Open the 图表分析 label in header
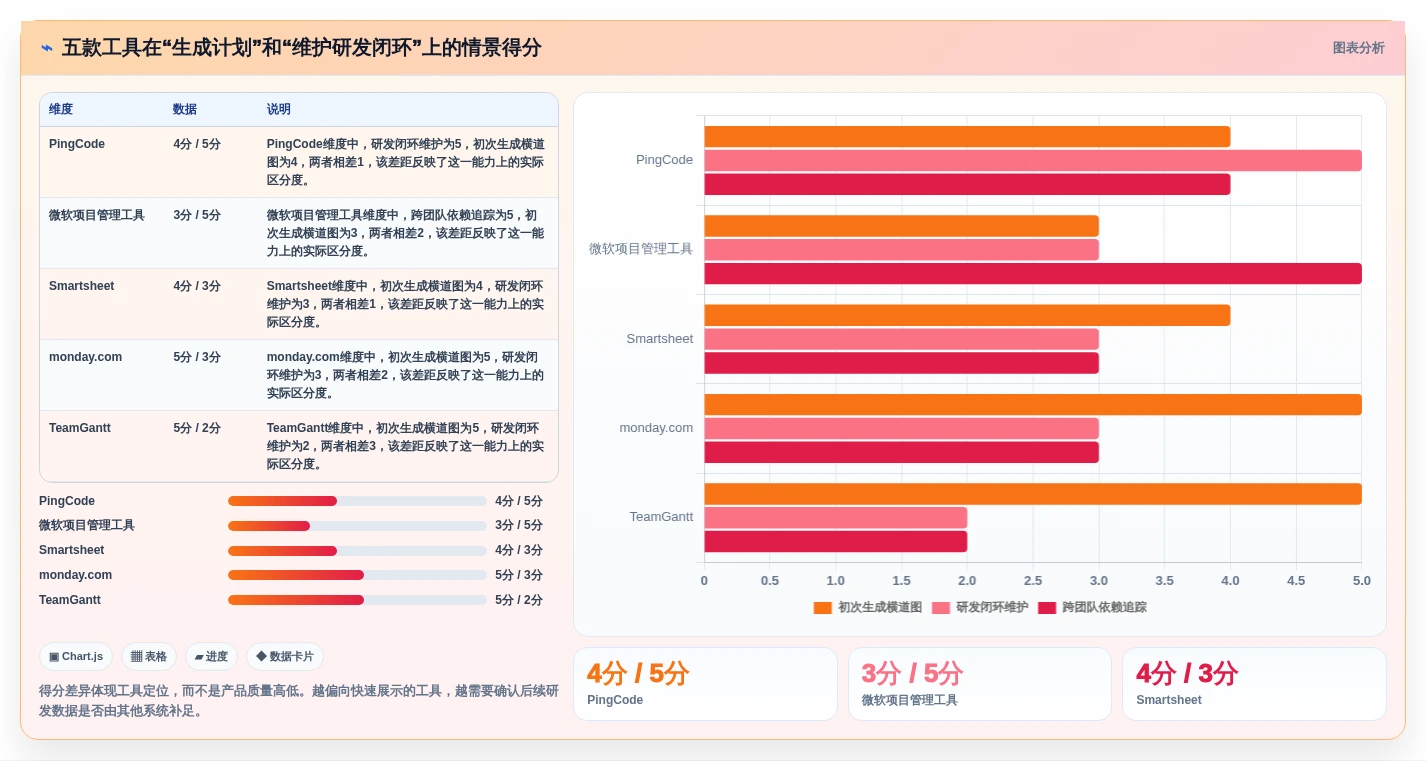Screen dimensions: 1426x761 (x=1358, y=48)
